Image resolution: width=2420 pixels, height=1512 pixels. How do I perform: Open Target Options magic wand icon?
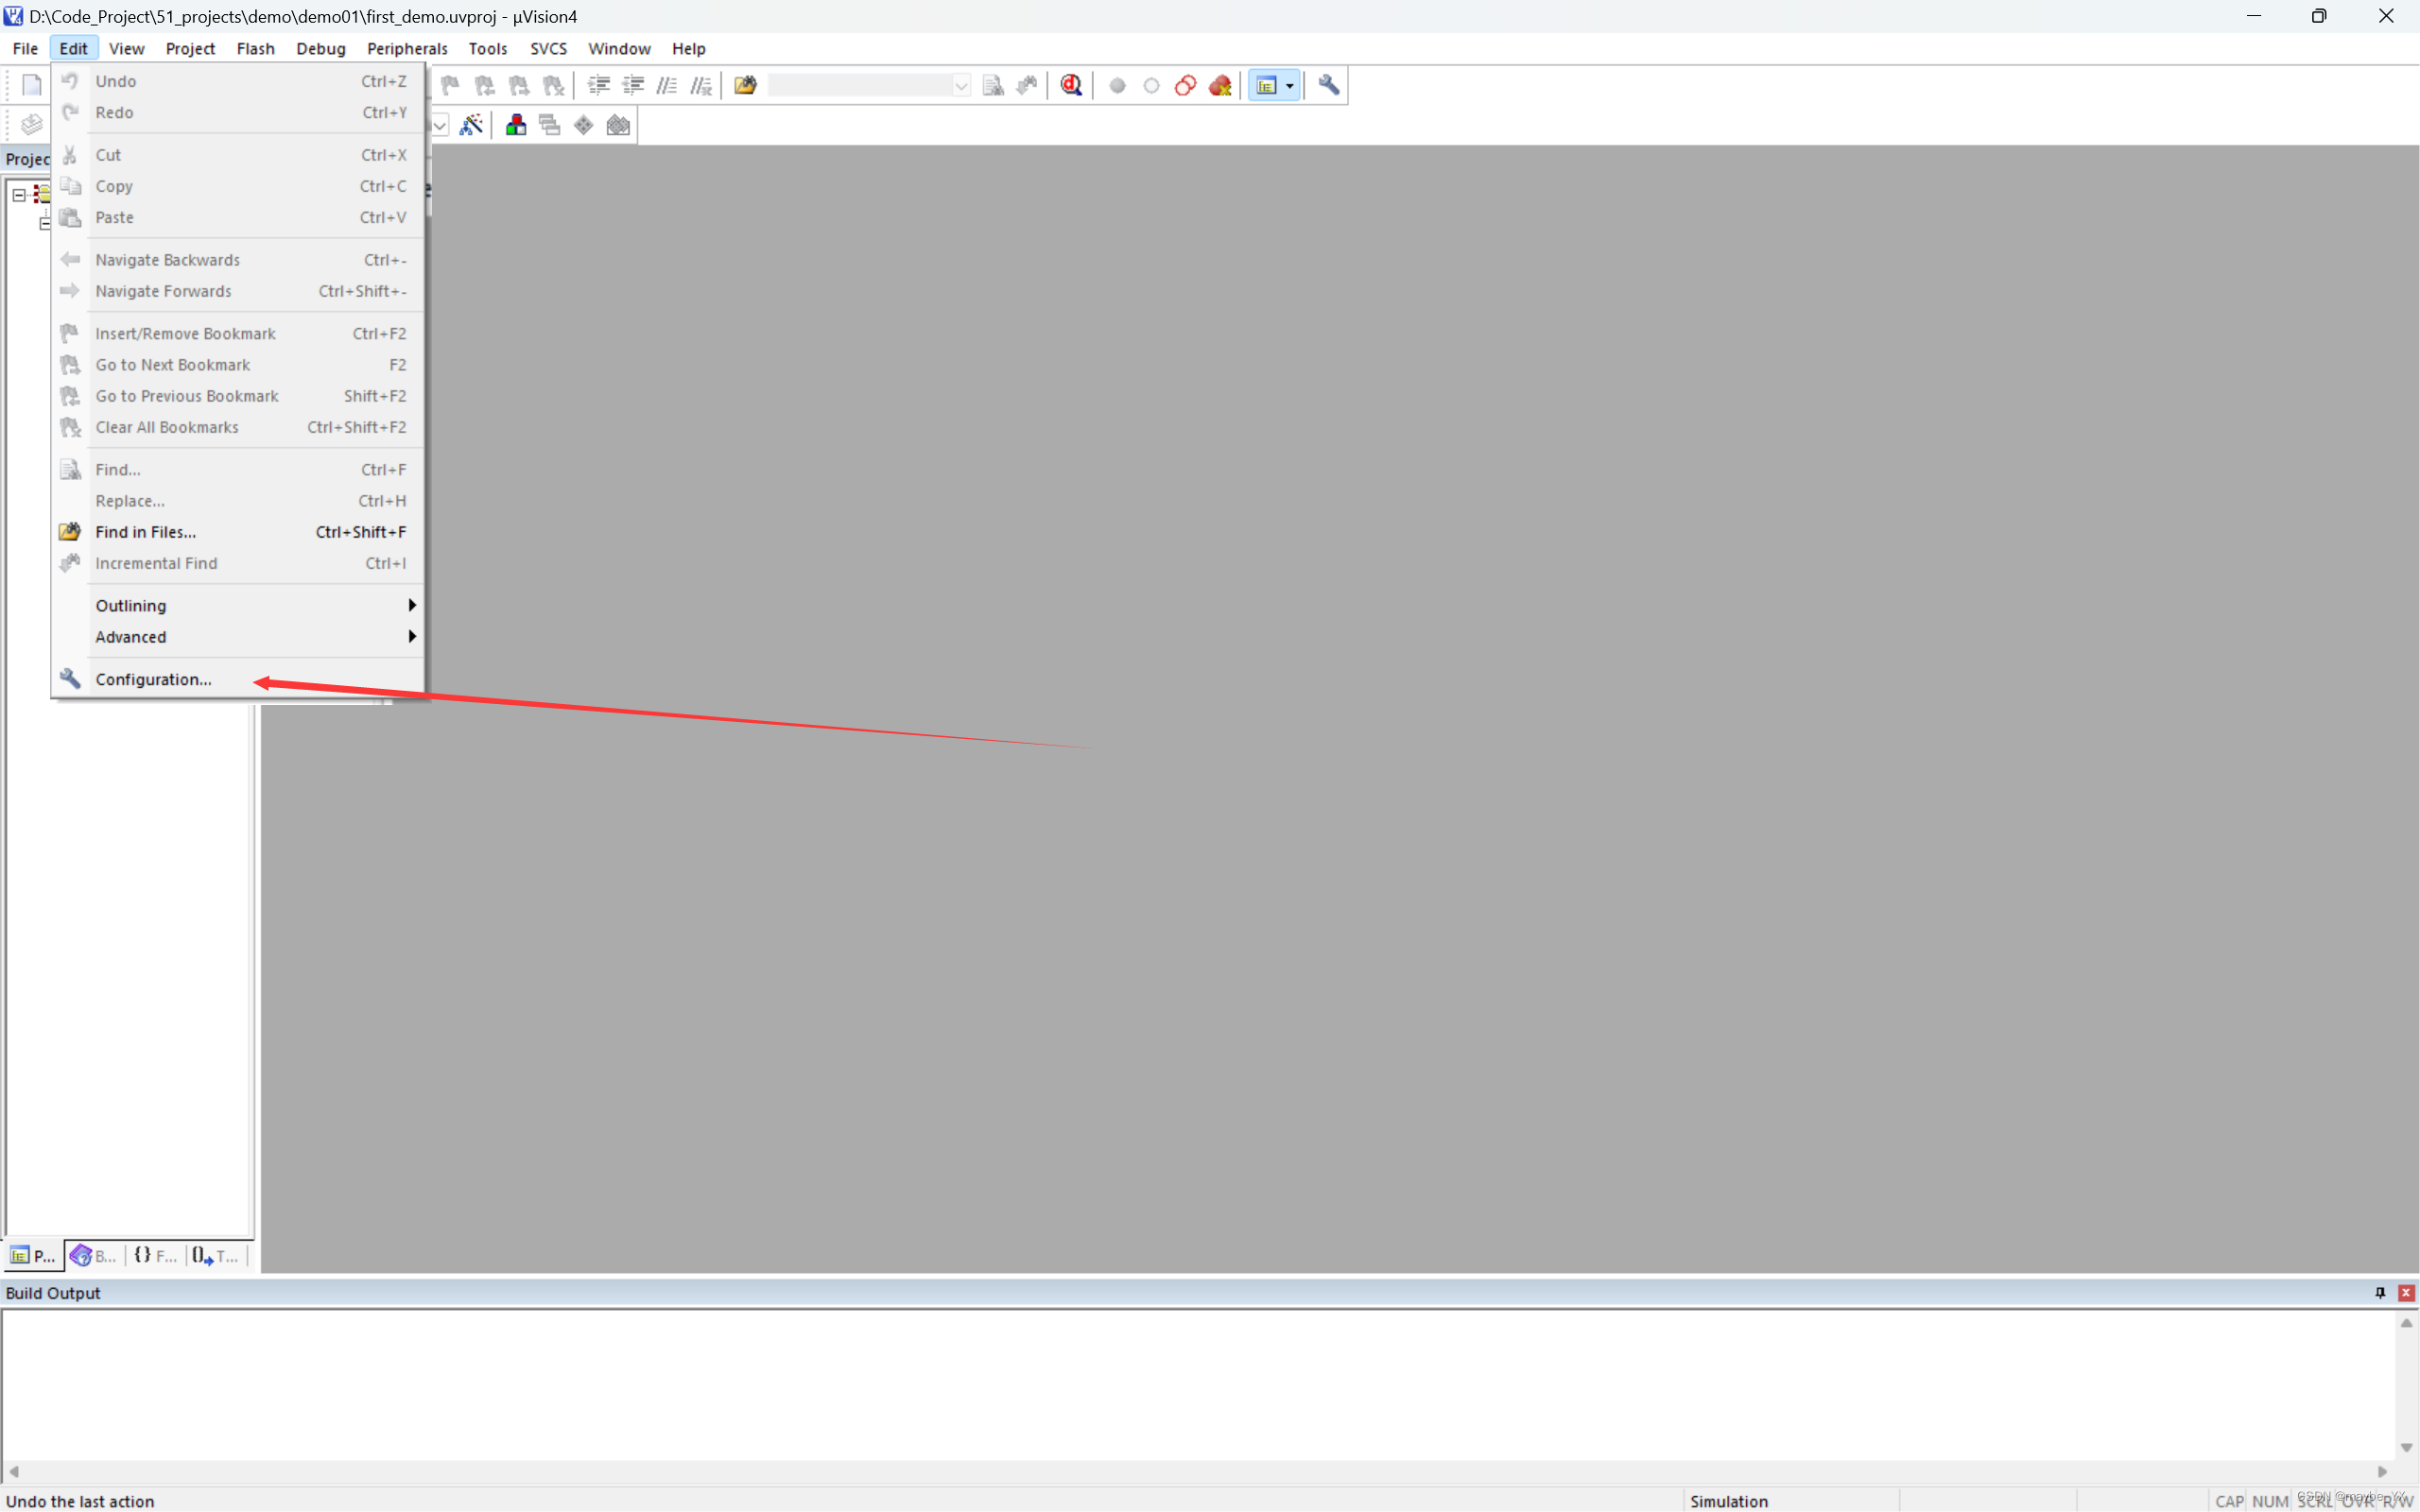[471, 125]
